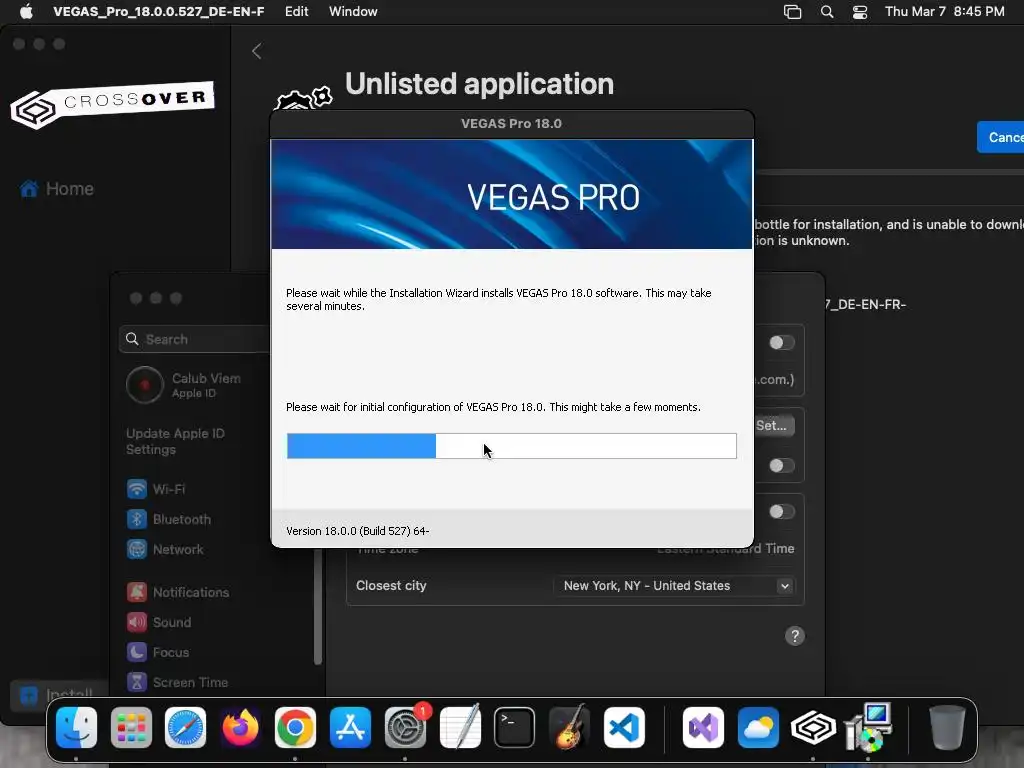Click the Wi-Fi icon in Settings sidebar
1024x768 pixels.
(136, 488)
